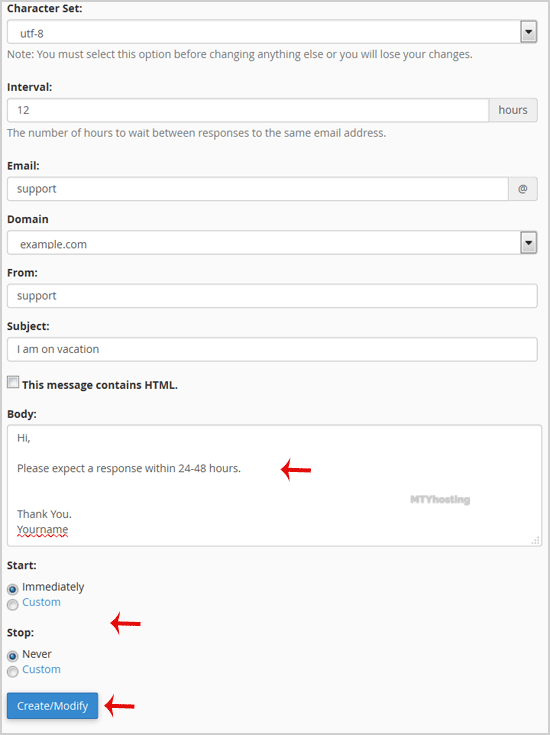Click the Create/Modify button
Image resolution: width=550 pixels, height=735 pixels.
tap(53, 705)
